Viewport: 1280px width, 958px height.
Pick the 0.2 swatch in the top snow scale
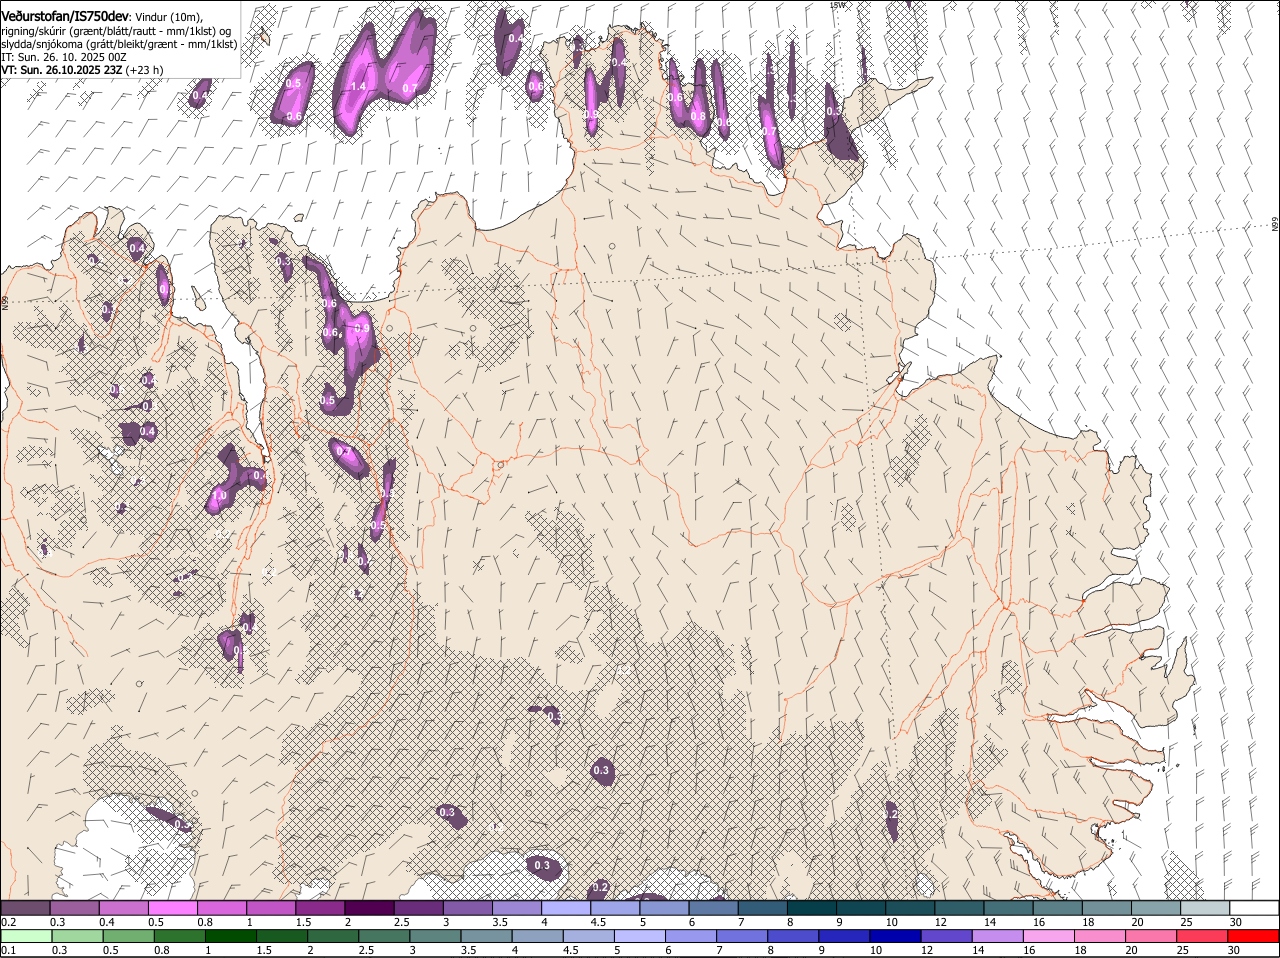point(25,907)
